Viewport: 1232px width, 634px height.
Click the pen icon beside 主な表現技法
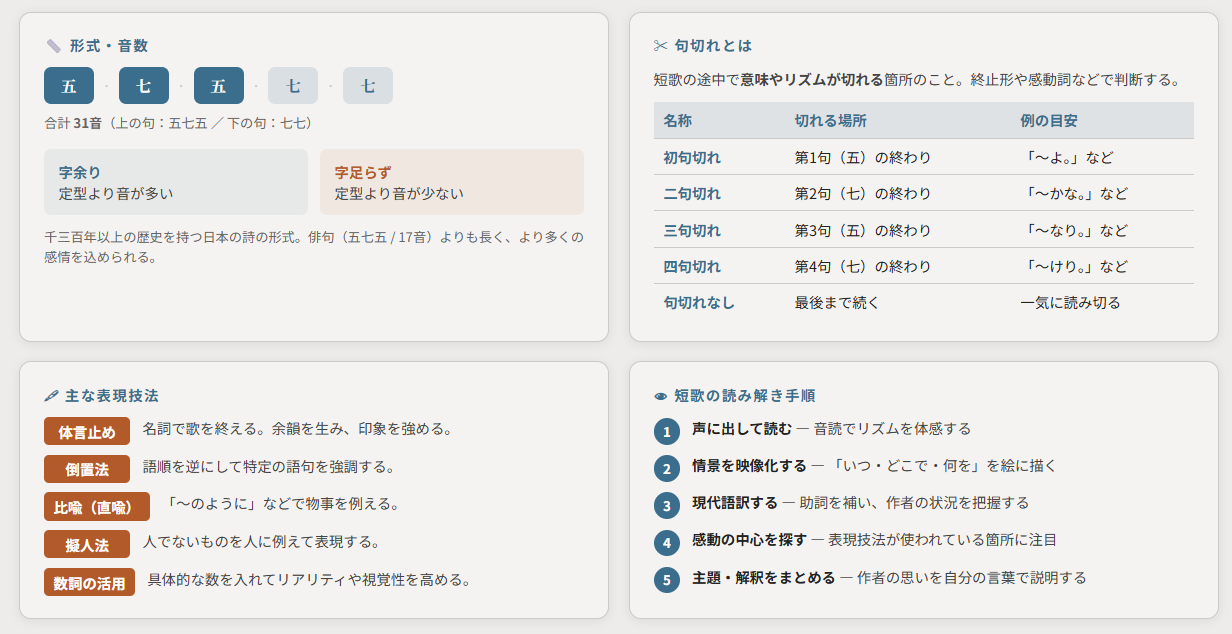52,394
